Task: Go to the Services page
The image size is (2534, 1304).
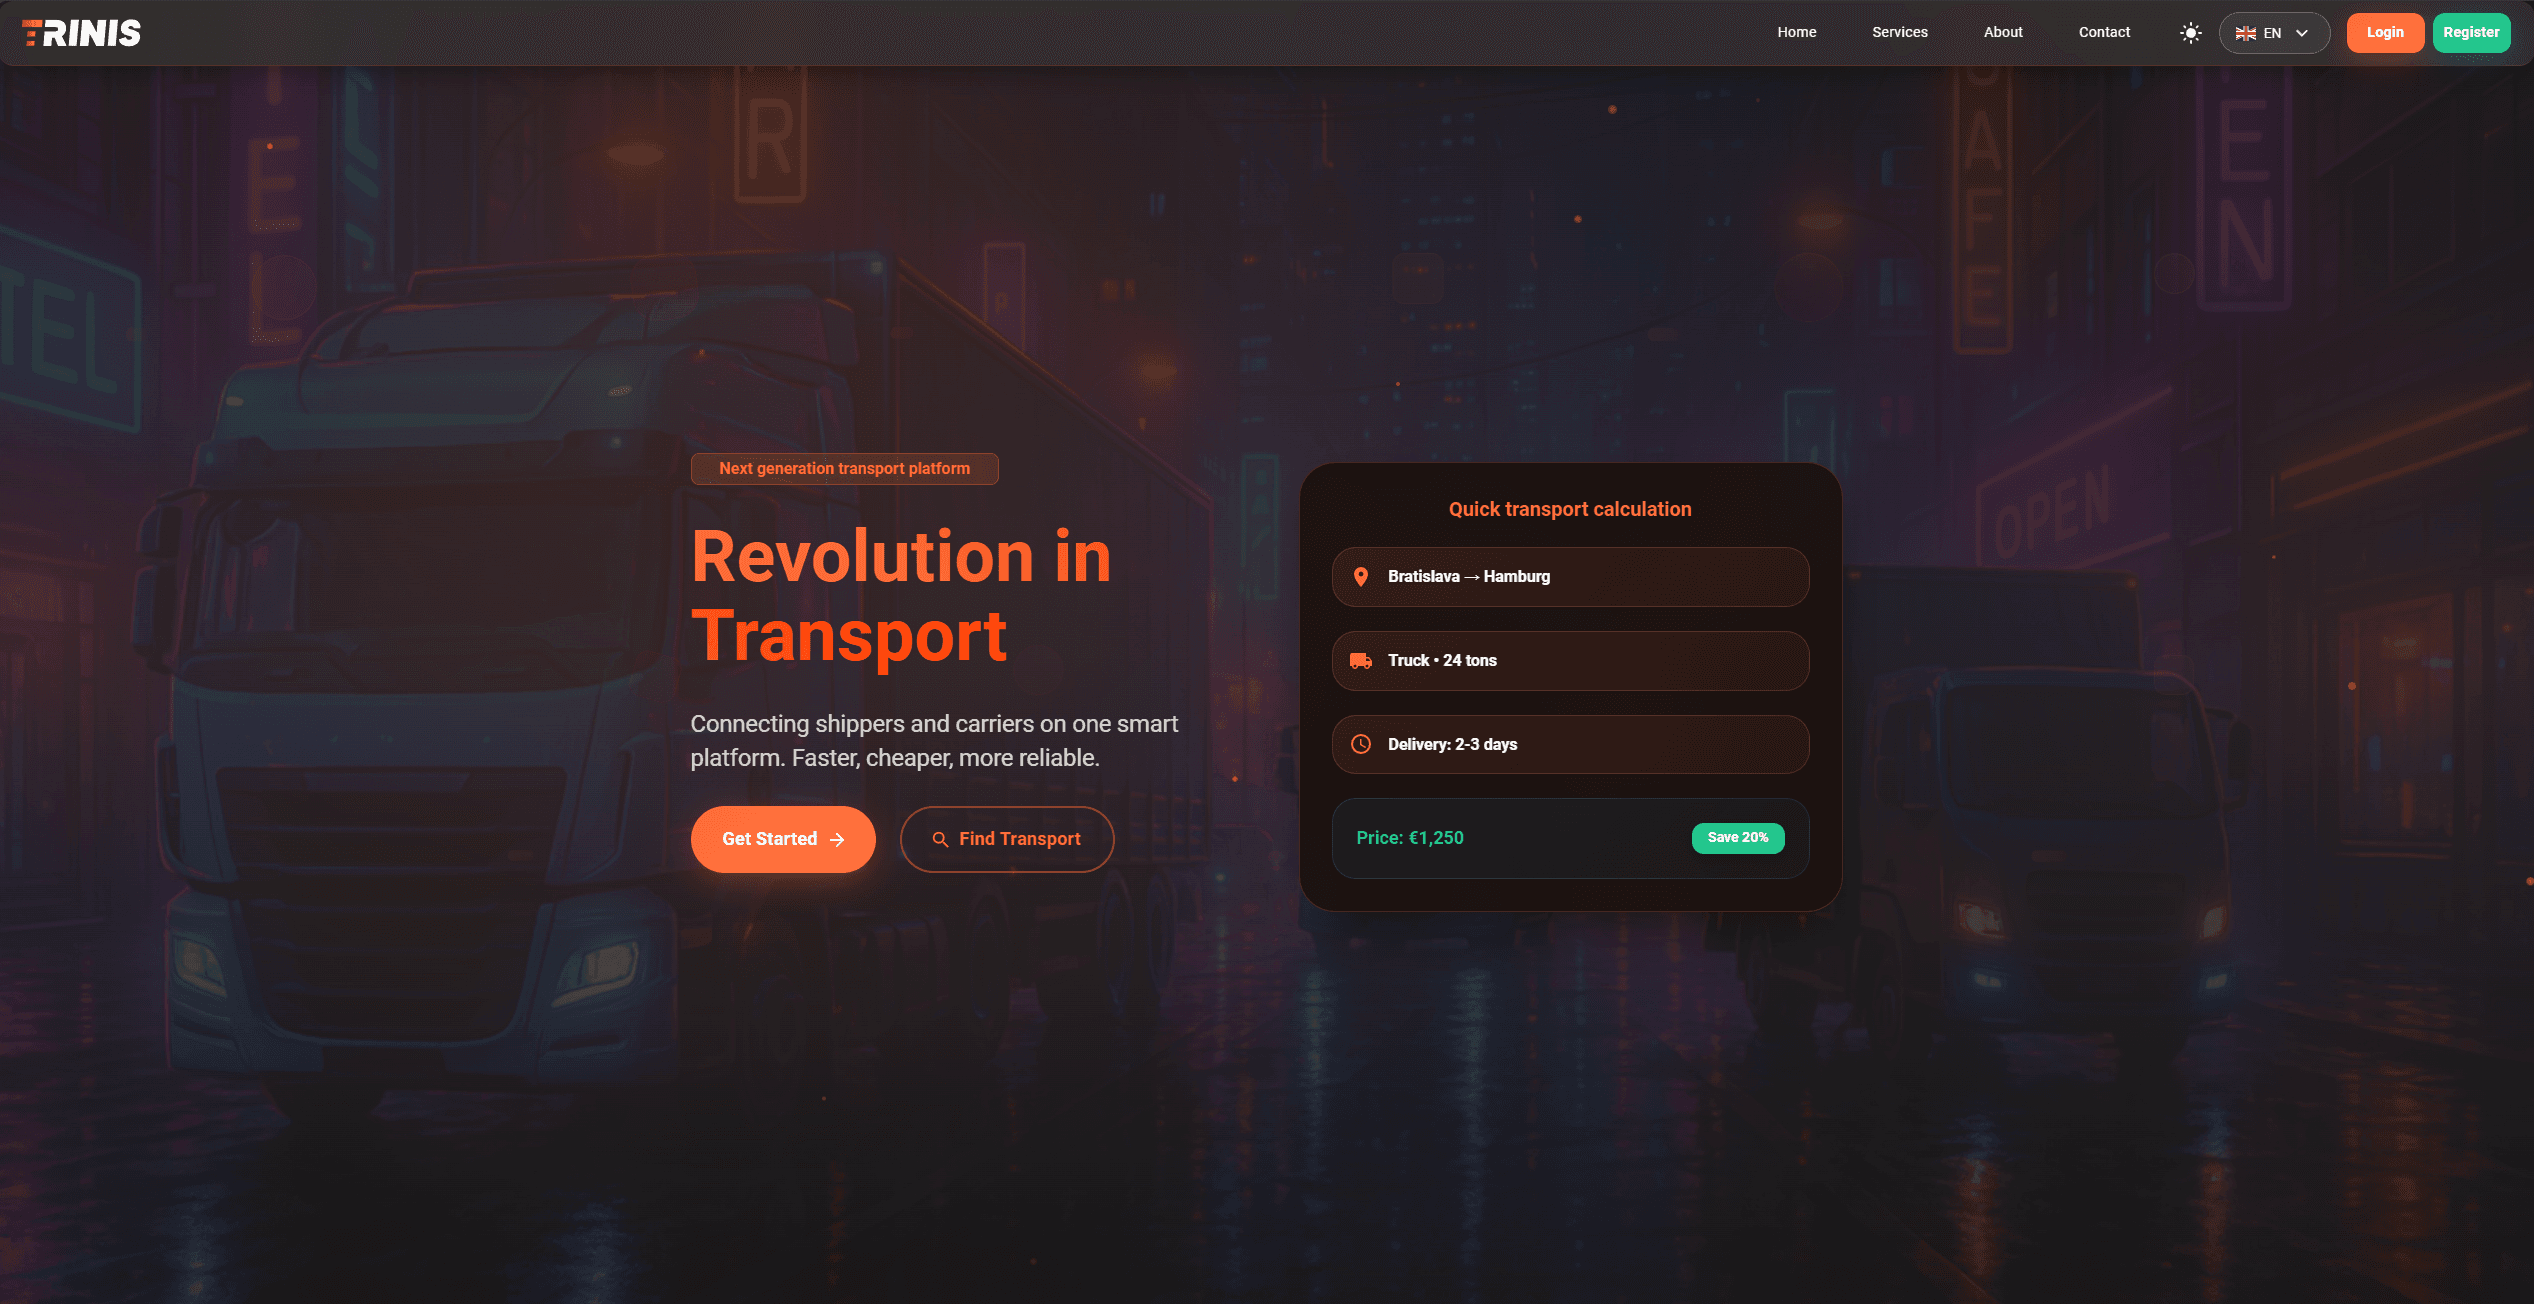Action: click(1899, 32)
